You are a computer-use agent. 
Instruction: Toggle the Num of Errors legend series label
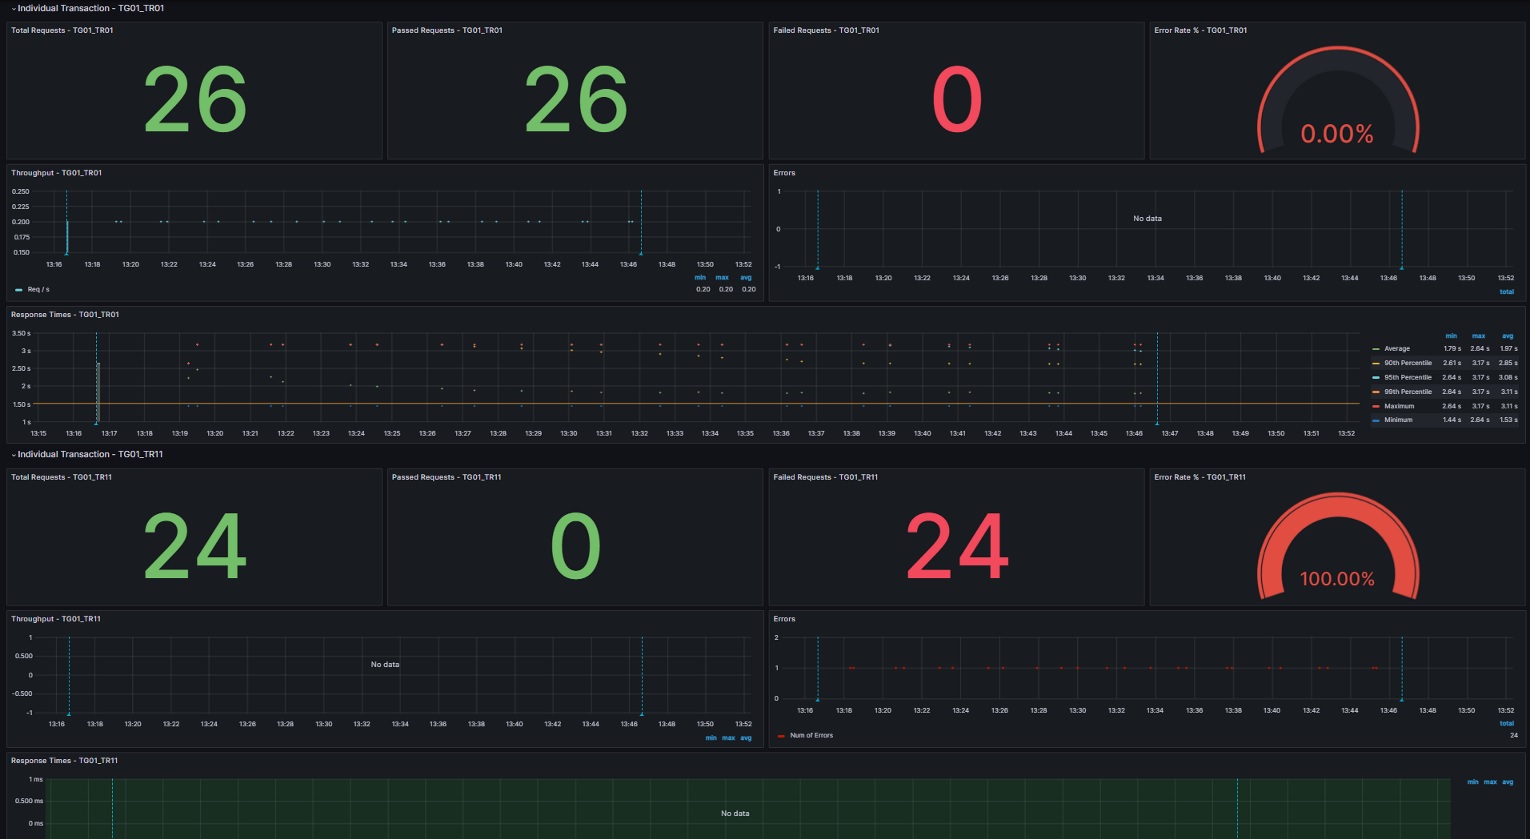point(811,736)
